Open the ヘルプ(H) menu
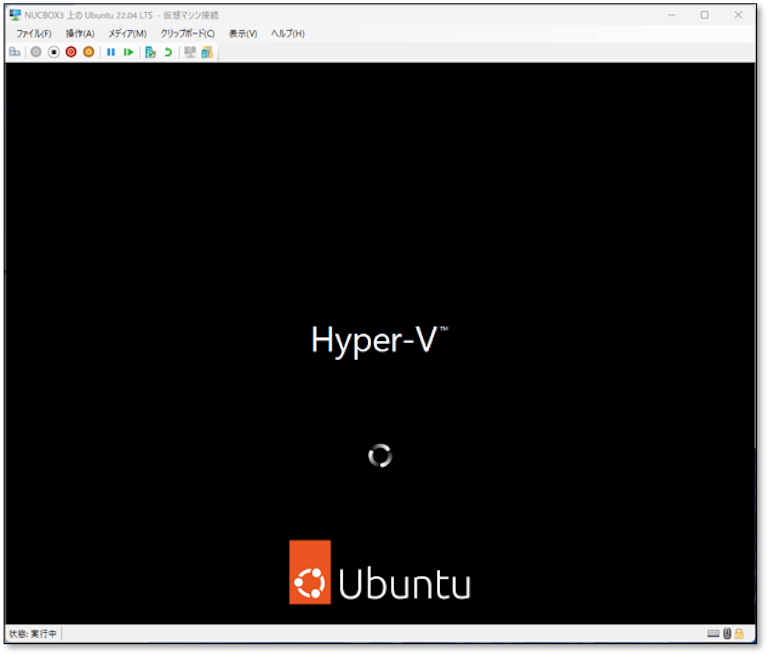Image resolution: width=768 pixels, height=655 pixels. [x=288, y=33]
